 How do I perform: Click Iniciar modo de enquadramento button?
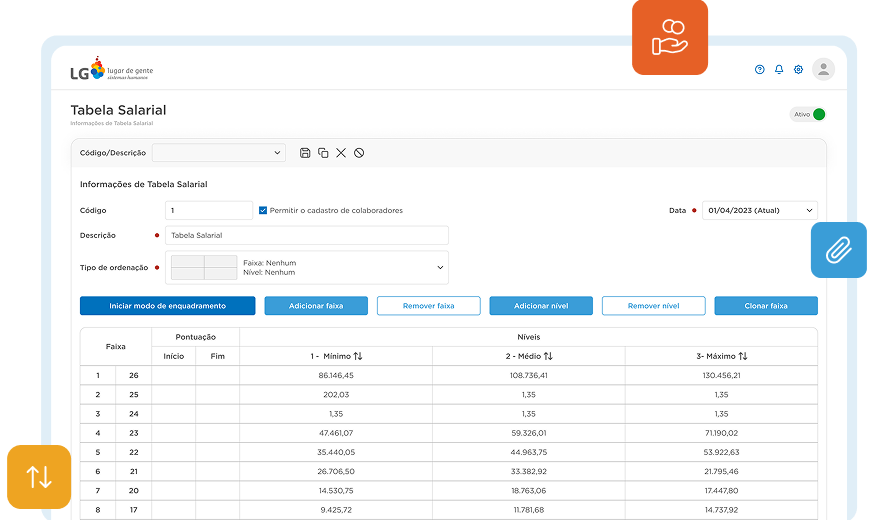(x=167, y=306)
